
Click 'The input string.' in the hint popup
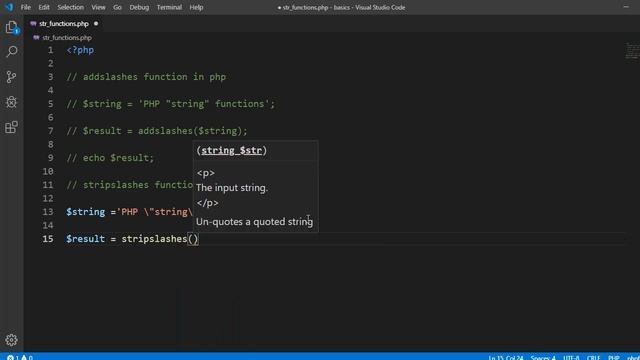(x=232, y=188)
